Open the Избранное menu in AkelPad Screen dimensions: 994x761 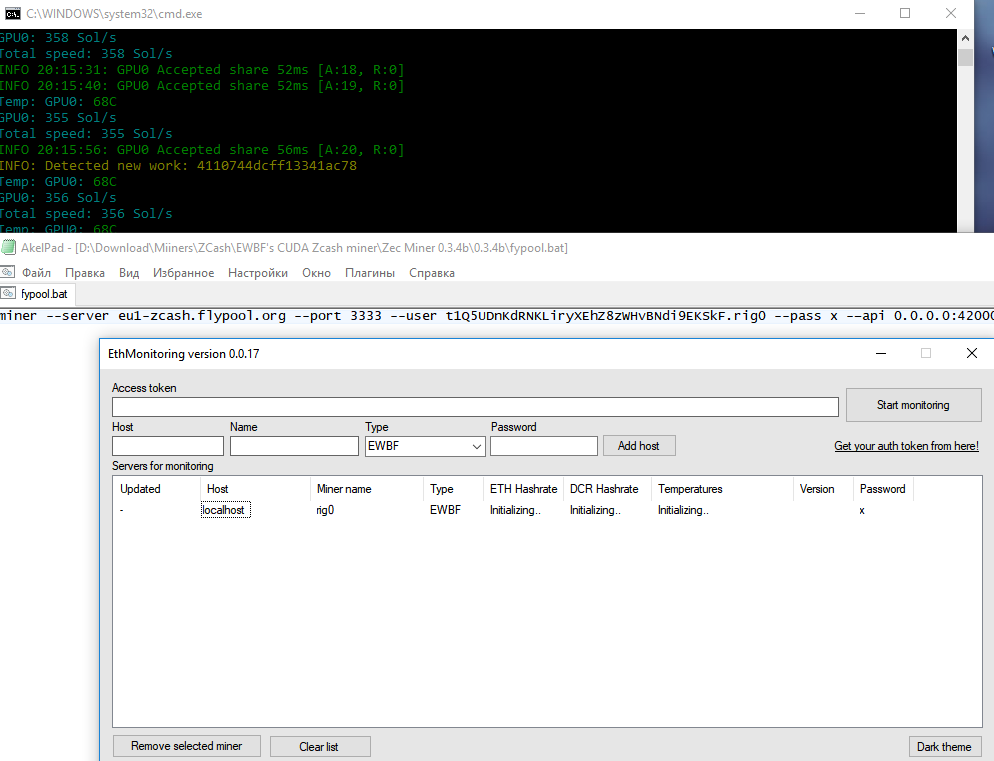[183, 273]
